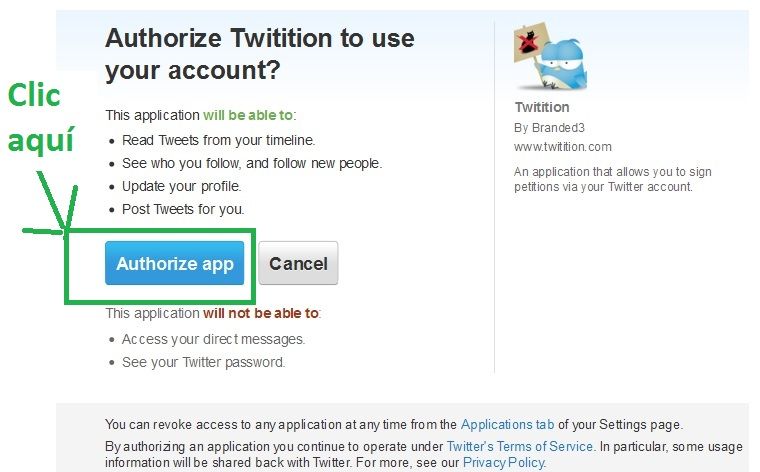Click the By Branded3 developer text
This screenshot has height=472, width=760.
click(x=549, y=128)
